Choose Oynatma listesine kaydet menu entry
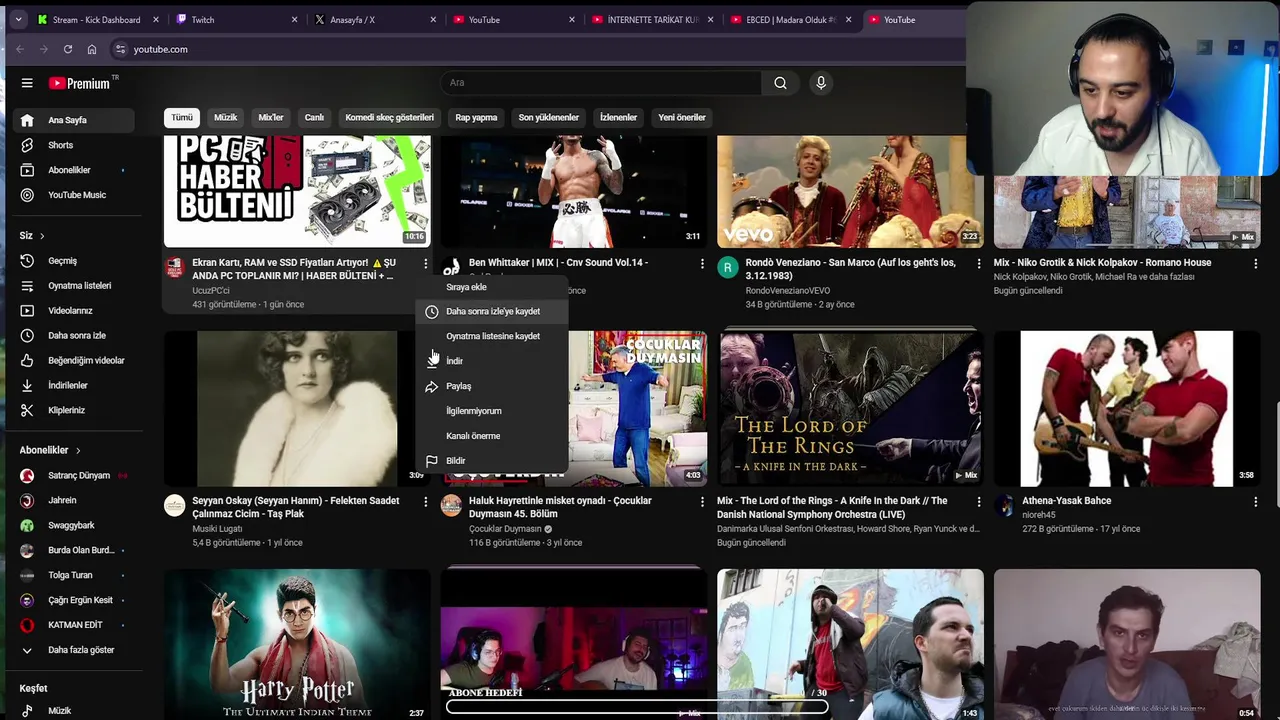 [492, 336]
